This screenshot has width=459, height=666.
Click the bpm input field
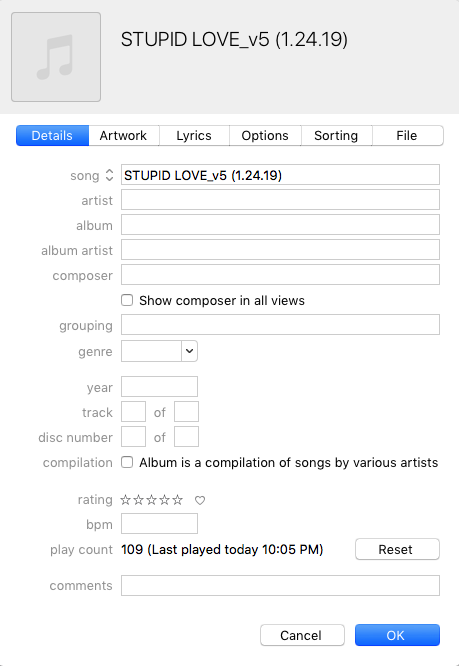[159, 524]
